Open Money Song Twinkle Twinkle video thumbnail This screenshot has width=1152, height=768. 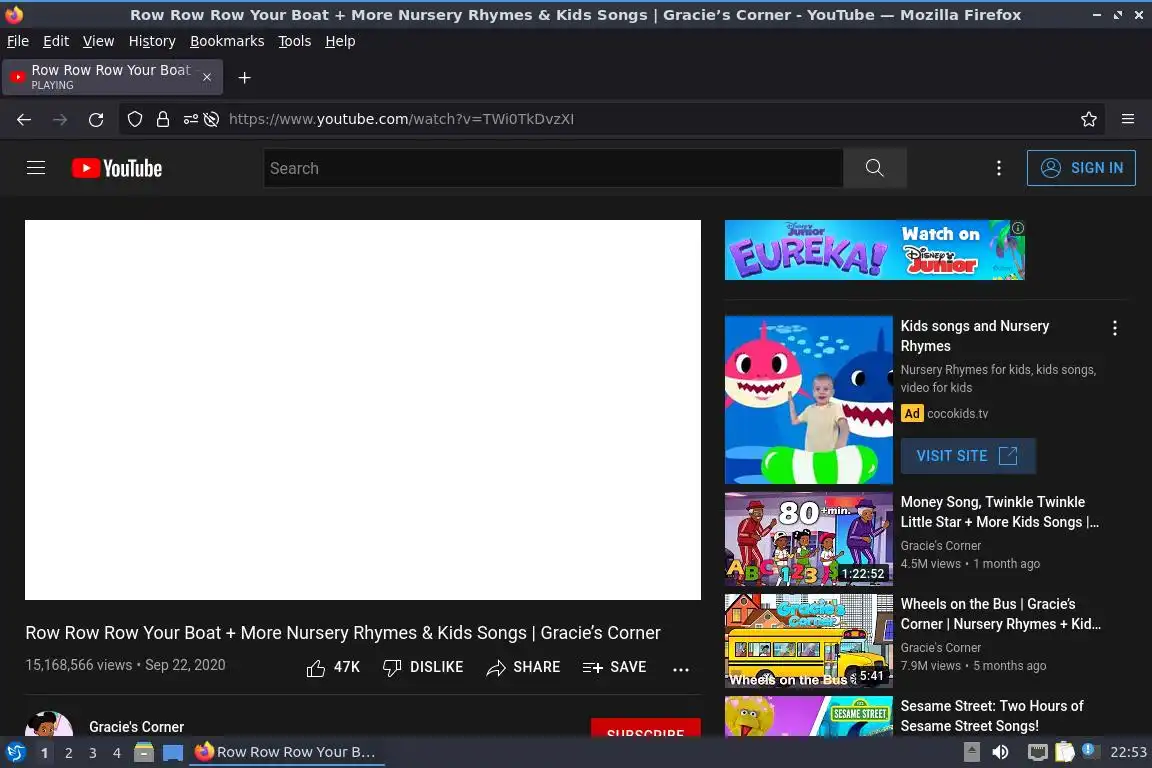[x=808, y=539]
